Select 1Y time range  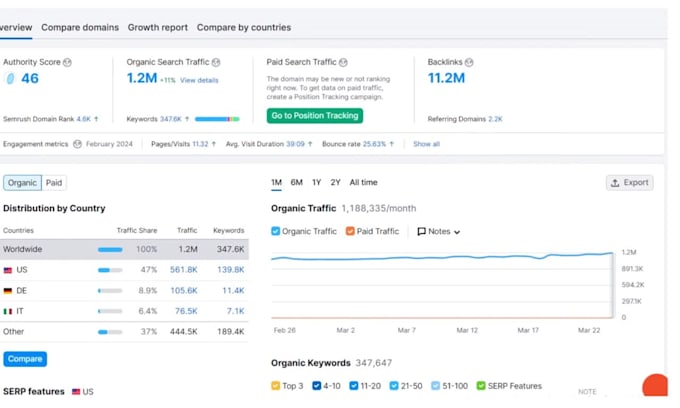pyautogui.click(x=317, y=183)
